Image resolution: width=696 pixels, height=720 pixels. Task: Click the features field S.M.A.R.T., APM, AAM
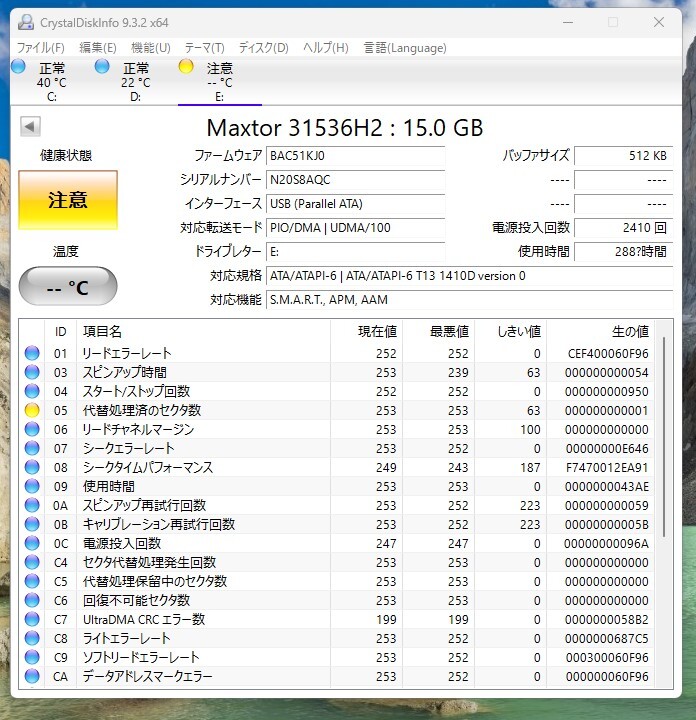pos(469,299)
